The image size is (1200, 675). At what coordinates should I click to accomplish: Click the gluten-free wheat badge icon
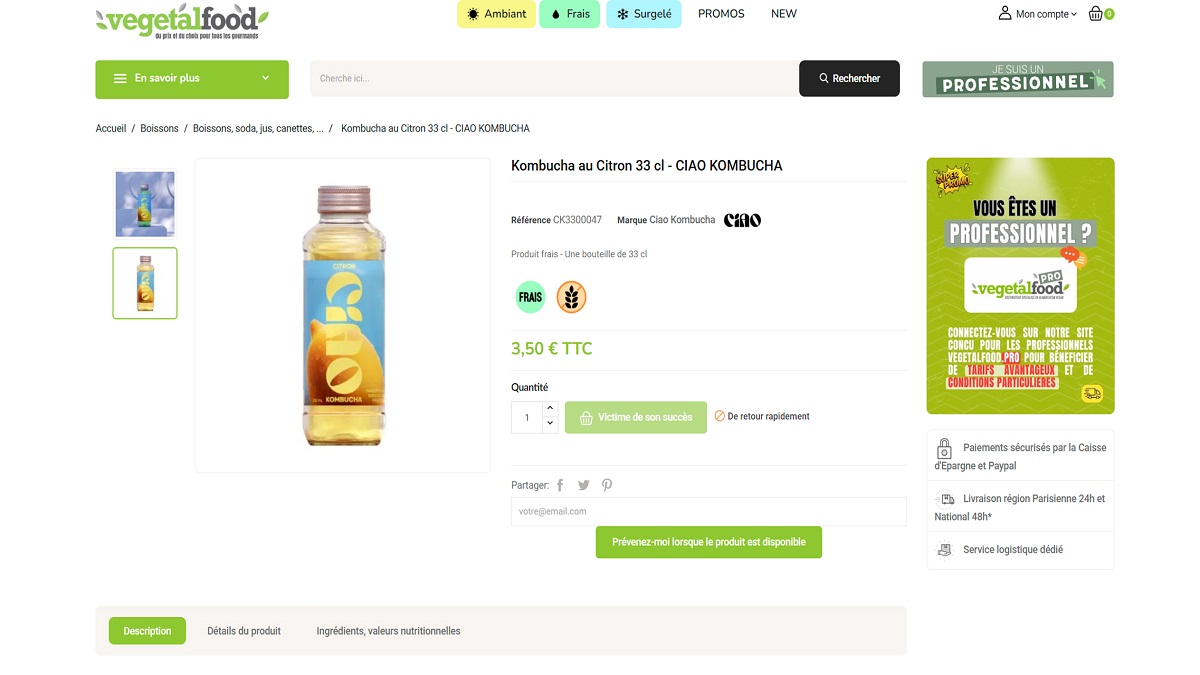(x=571, y=297)
